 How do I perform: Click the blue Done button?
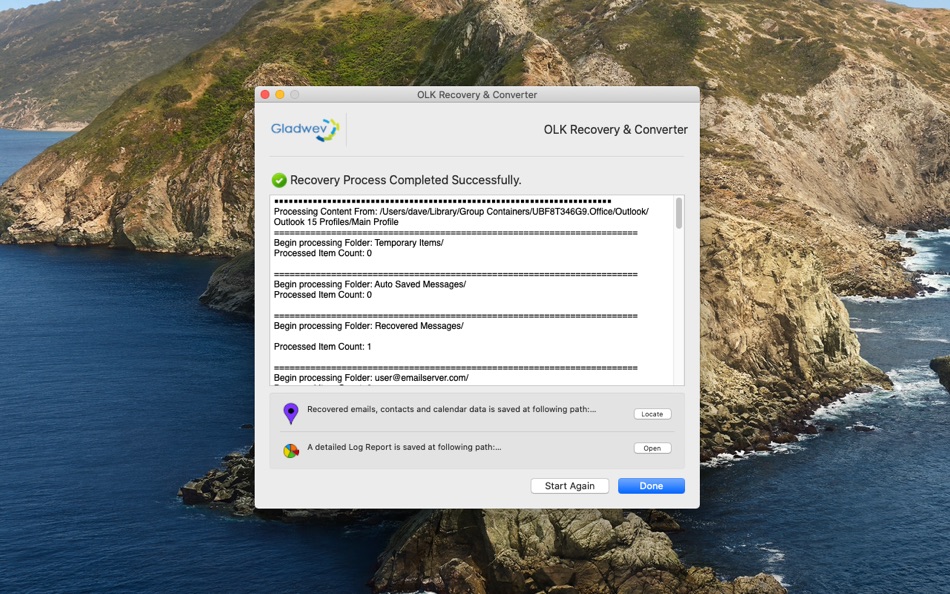[651, 486]
